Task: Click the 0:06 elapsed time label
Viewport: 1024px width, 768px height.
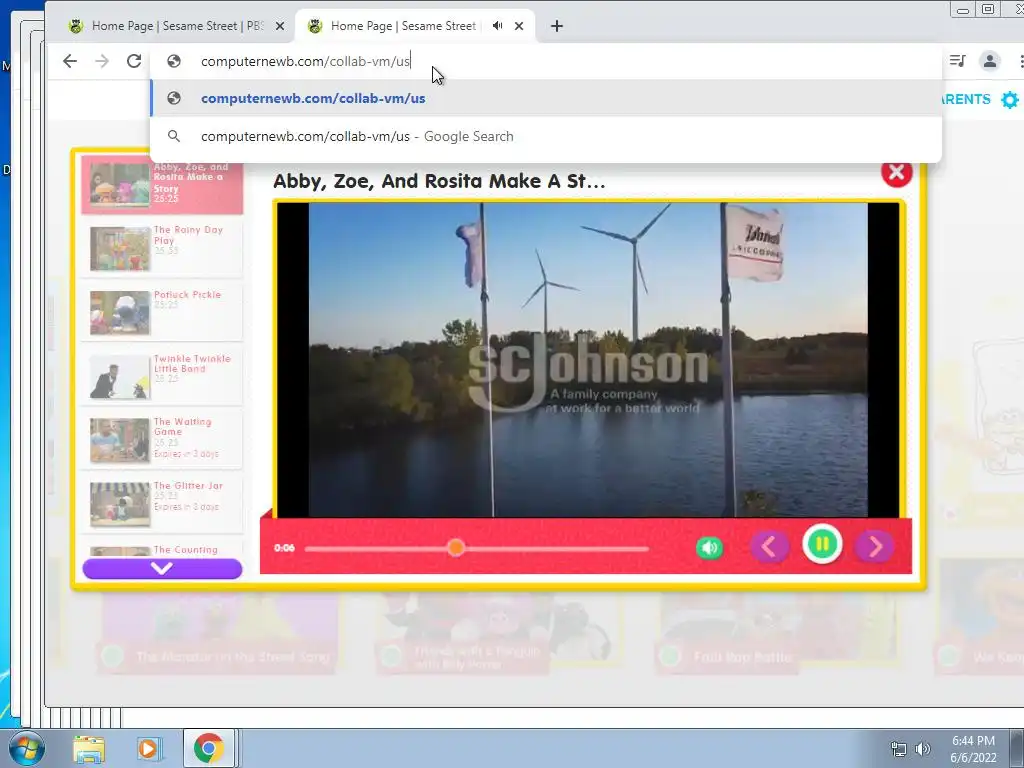Action: (x=284, y=548)
